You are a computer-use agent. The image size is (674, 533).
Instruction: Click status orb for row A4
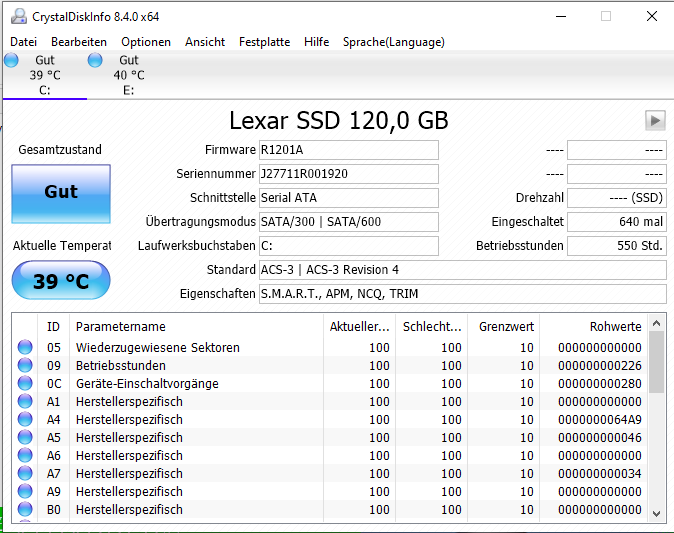[x=25, y=419]
